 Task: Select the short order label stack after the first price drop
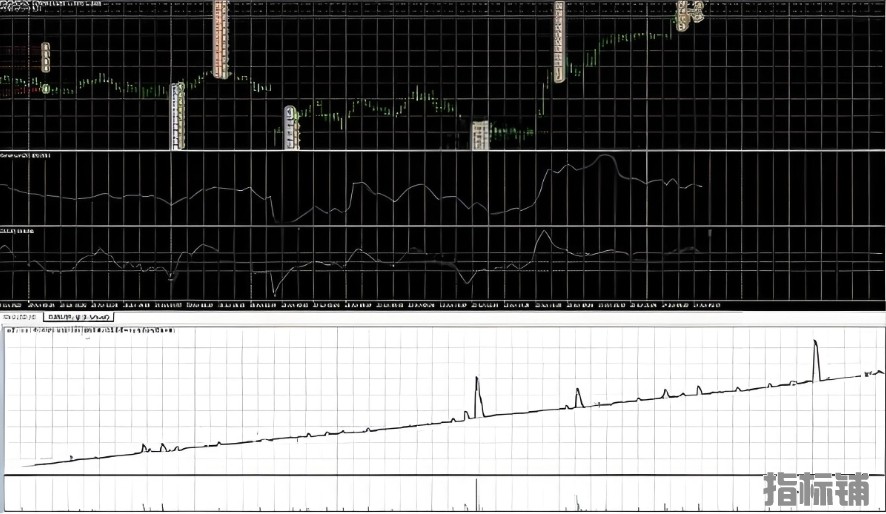point(291,127)
